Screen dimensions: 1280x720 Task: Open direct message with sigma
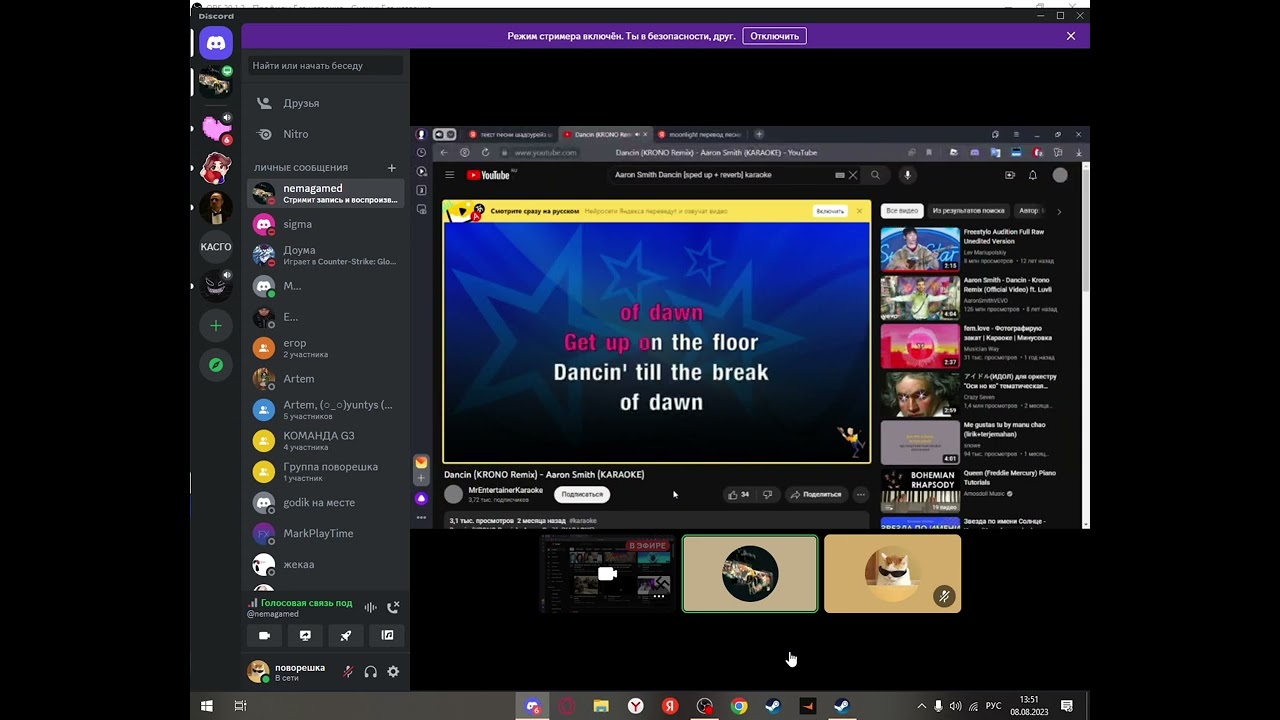pyautogui.click(x=326, y=224)
